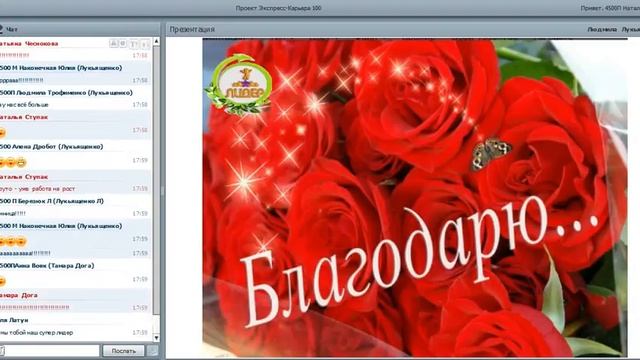The height and width of the screenshot is (360, 640).
Task: Click the three smileys under Алена Дробот
Action: tap(13, 162)
